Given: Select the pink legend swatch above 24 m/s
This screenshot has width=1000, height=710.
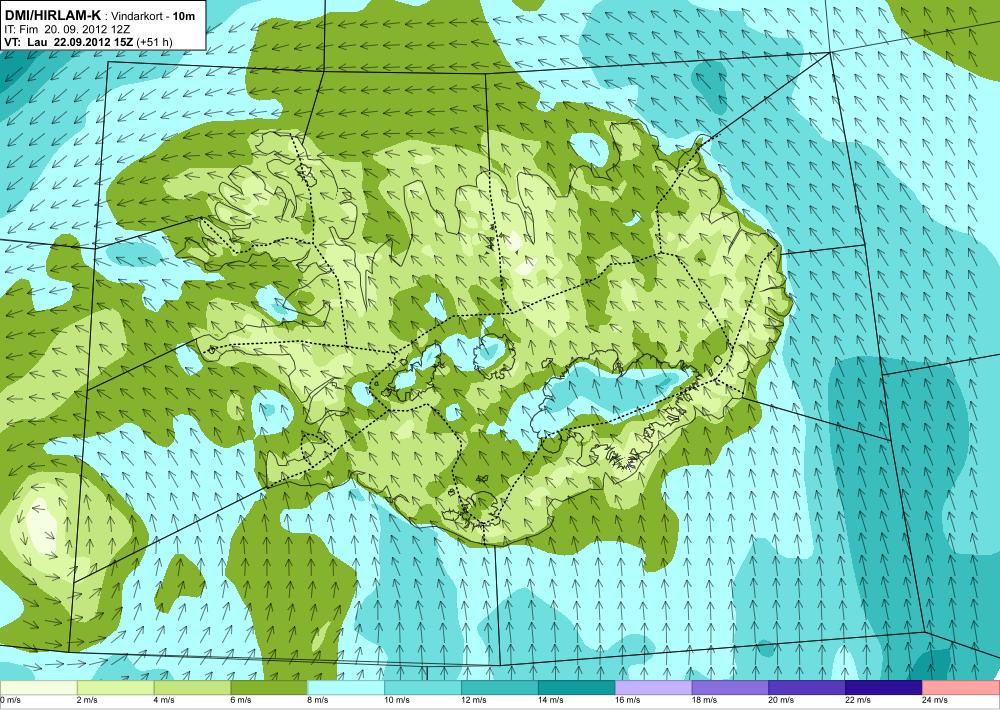Looking at the screenshot, I should [961, 688].
